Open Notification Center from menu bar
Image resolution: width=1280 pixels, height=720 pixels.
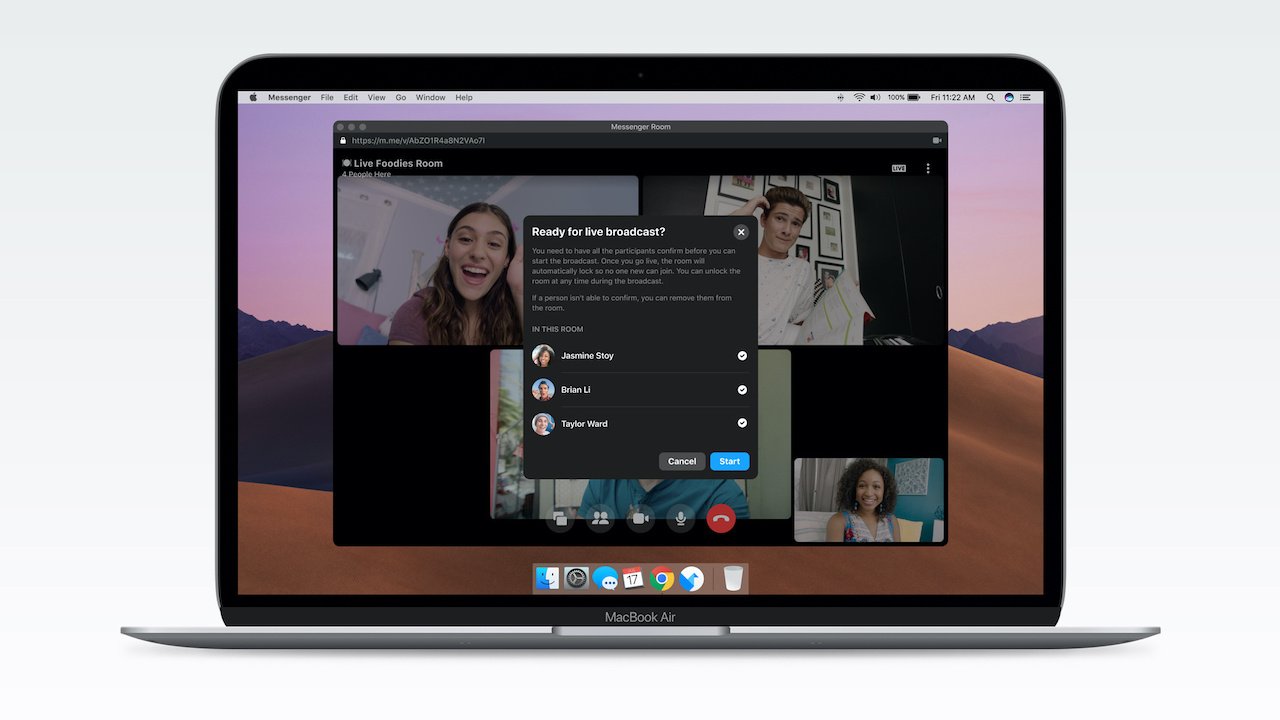click(1027, 98)
